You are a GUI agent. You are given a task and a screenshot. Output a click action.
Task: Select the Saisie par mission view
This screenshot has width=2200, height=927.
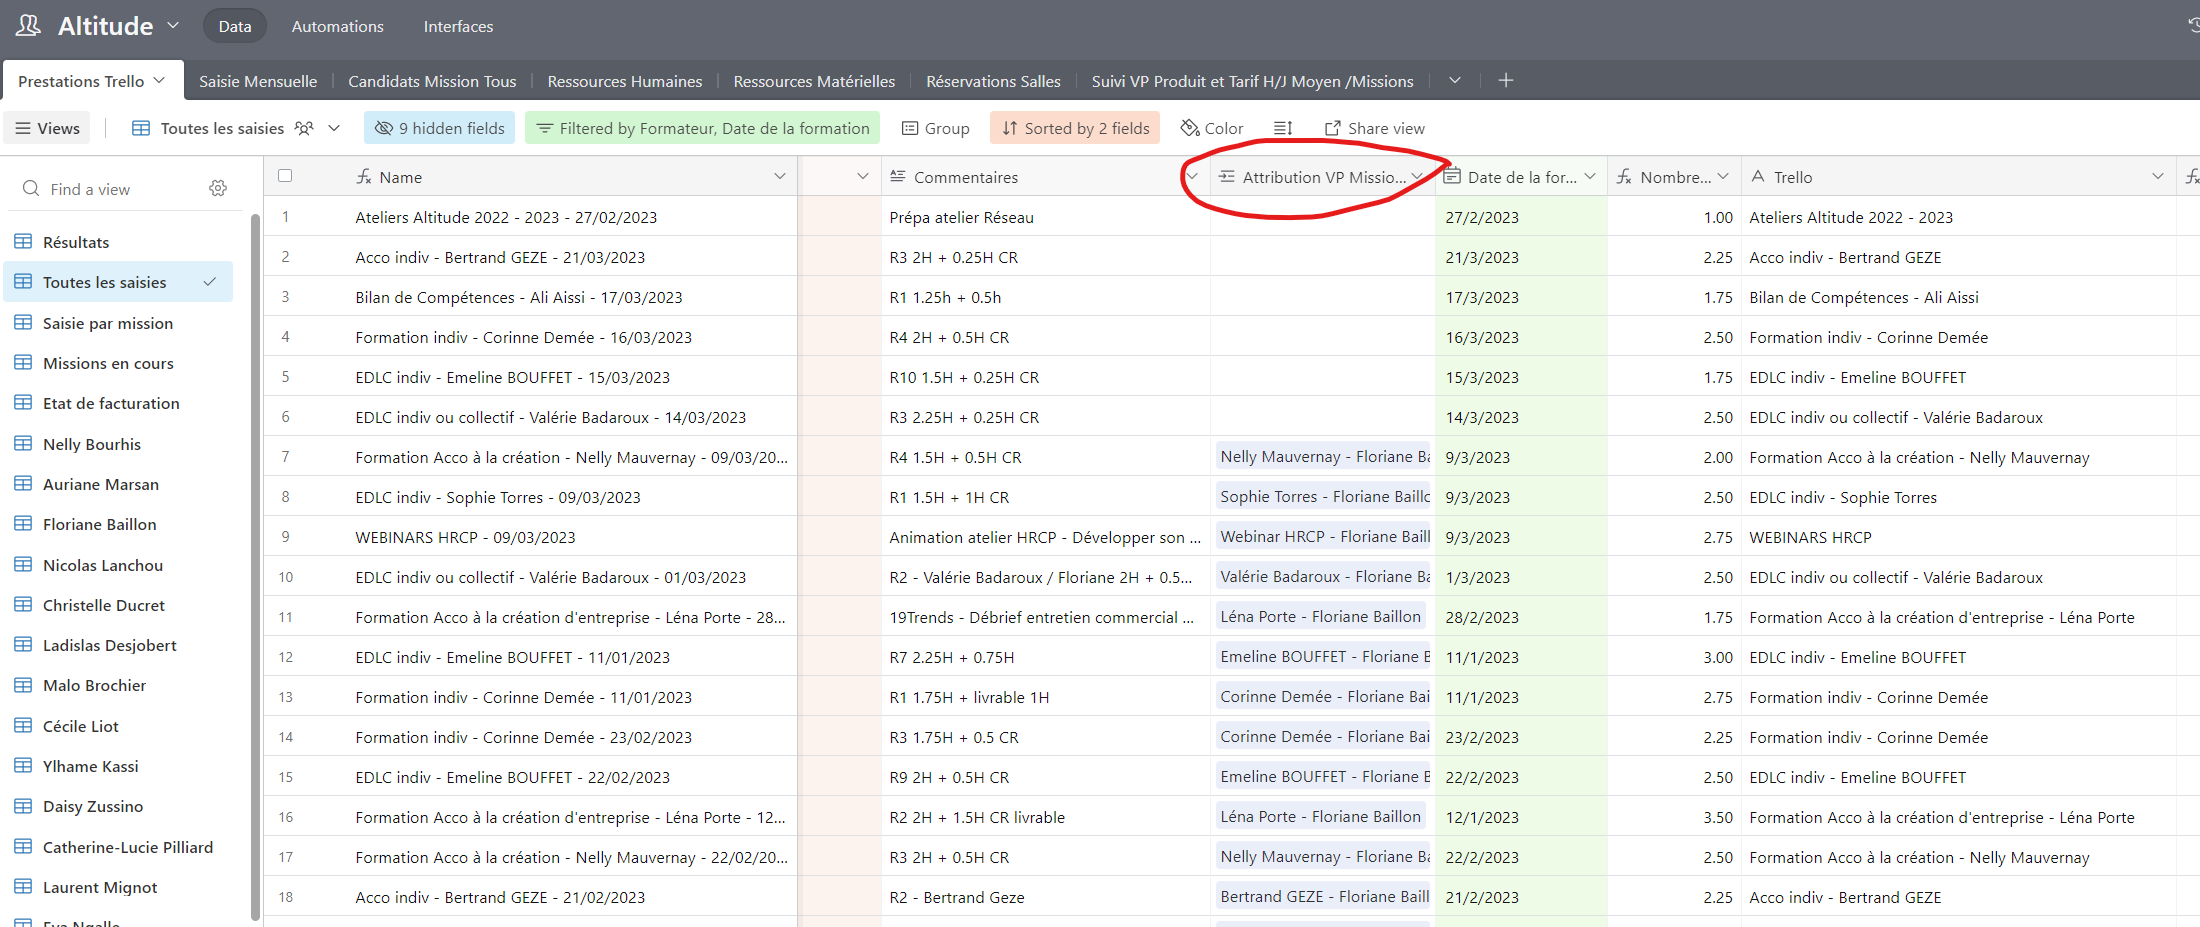pyautogui.click(x=118, y=323)
